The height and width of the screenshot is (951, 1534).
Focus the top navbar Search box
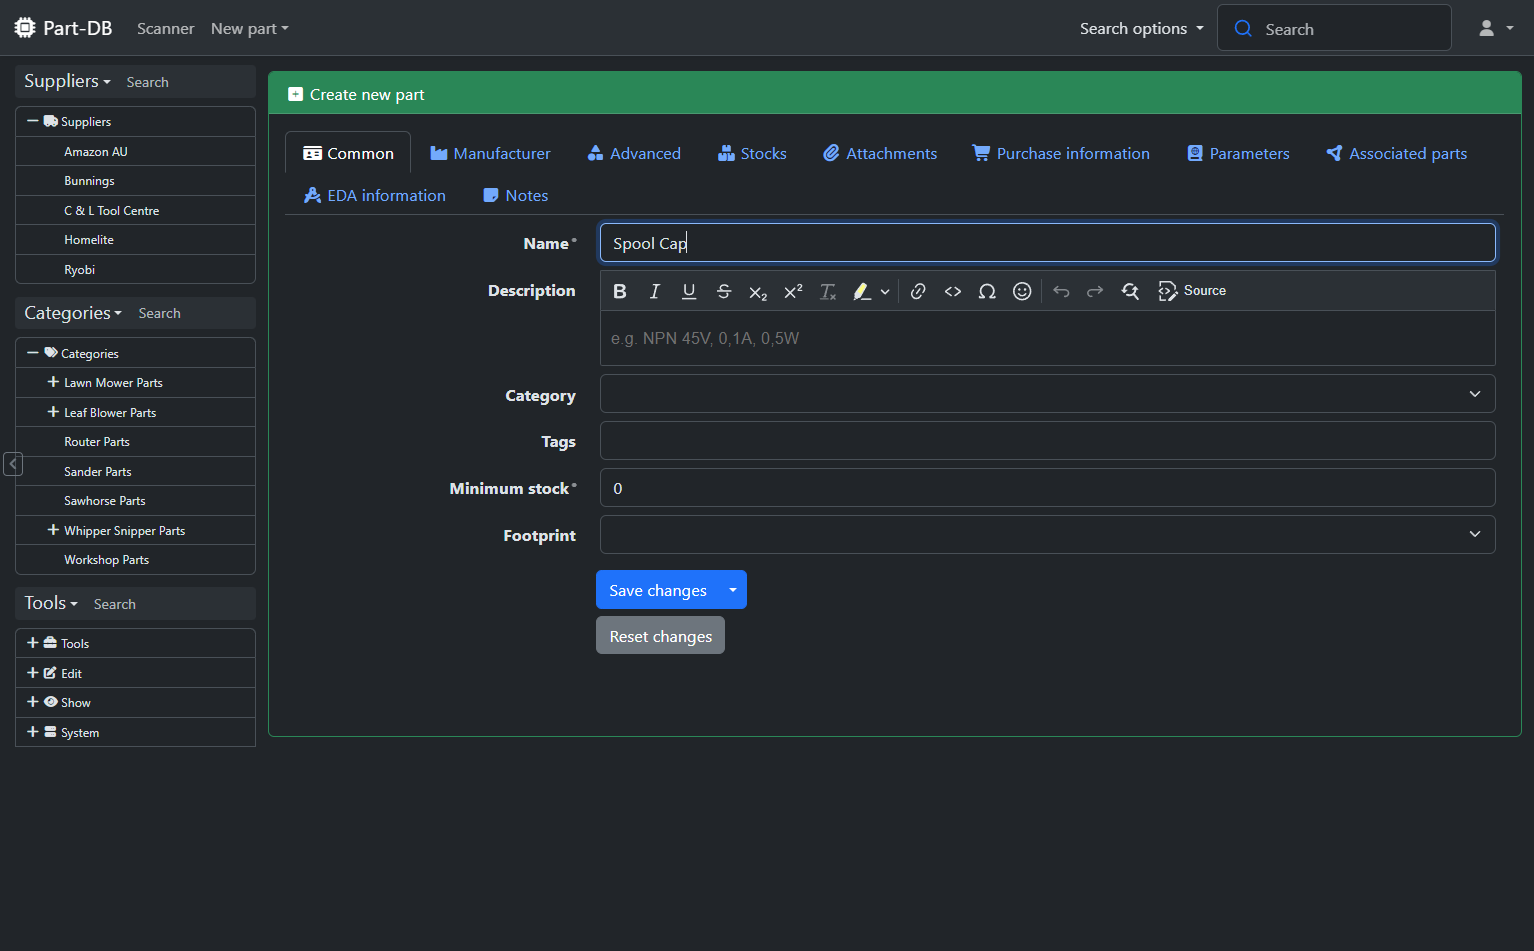point(1334,28)
